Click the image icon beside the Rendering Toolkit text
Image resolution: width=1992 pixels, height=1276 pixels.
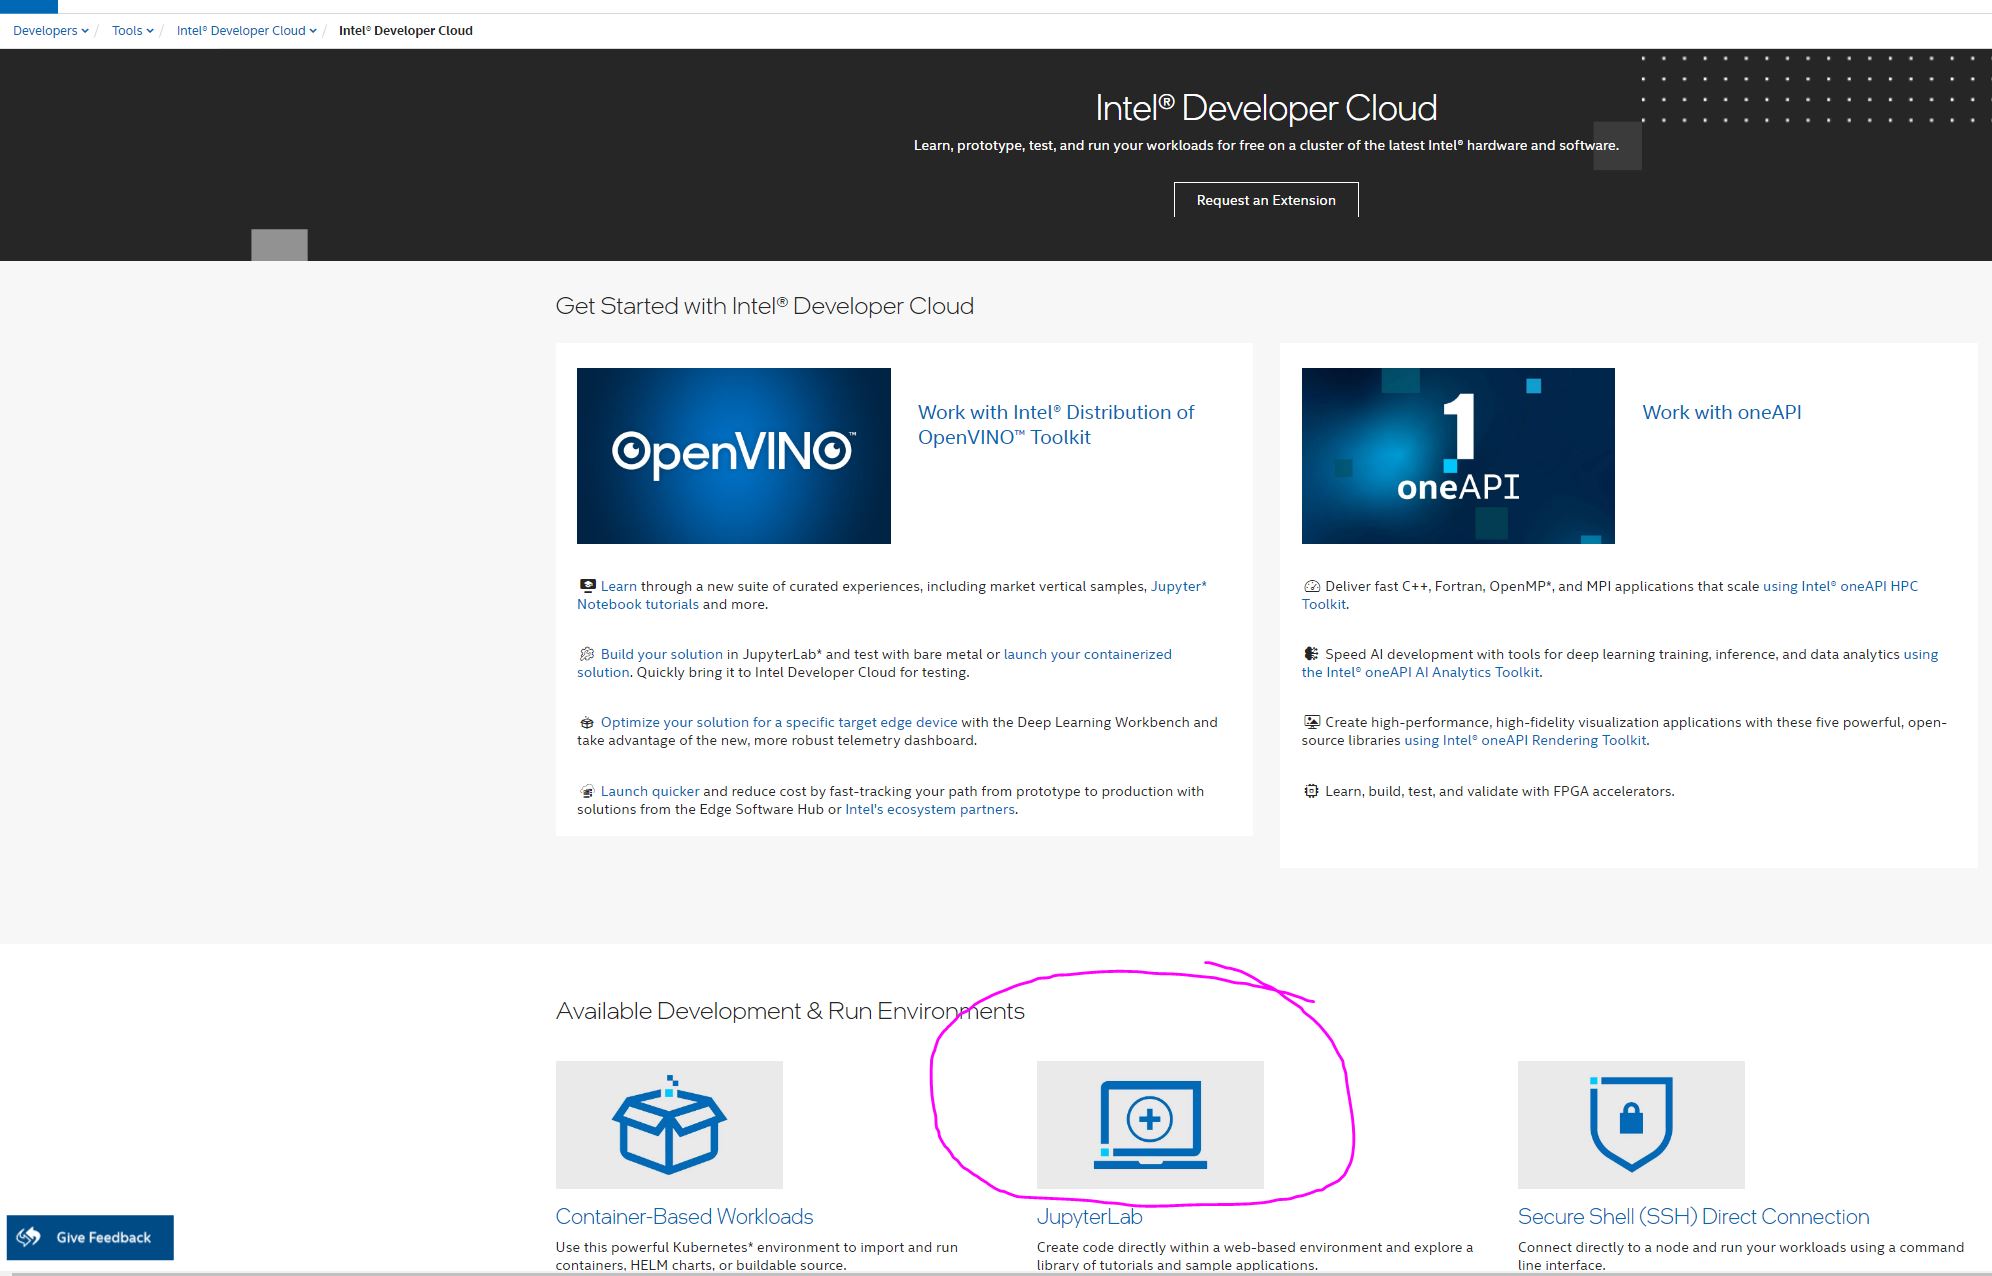[1310, 721]
